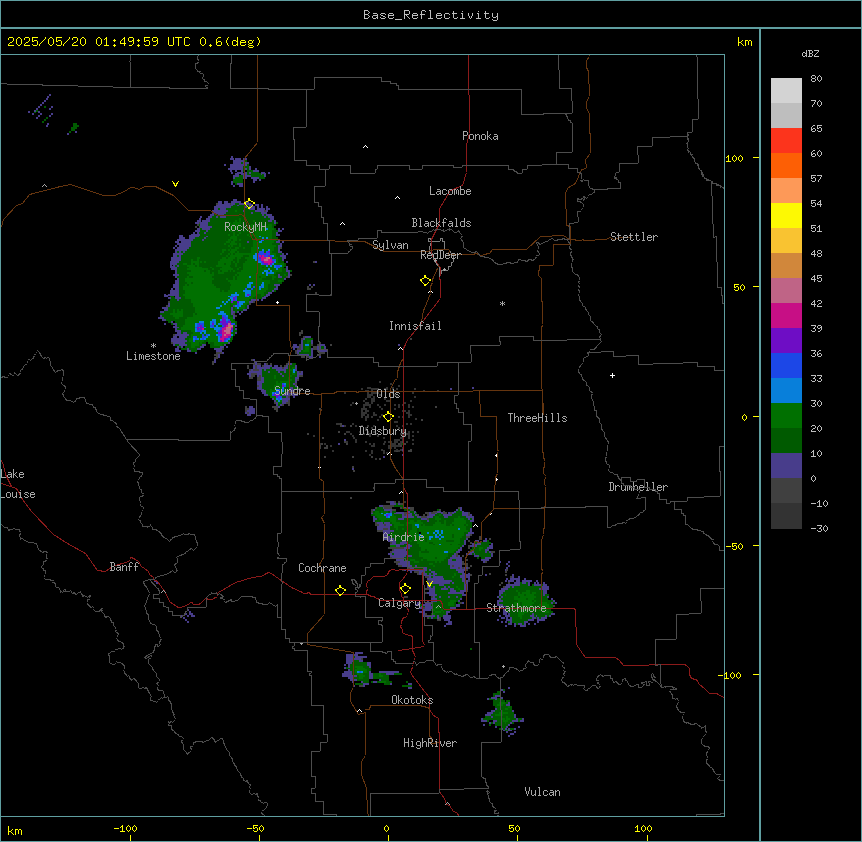Viewport: 862px width, 842px height.
Task: Click the km unit label at bottom left
Action: point(15,831)
